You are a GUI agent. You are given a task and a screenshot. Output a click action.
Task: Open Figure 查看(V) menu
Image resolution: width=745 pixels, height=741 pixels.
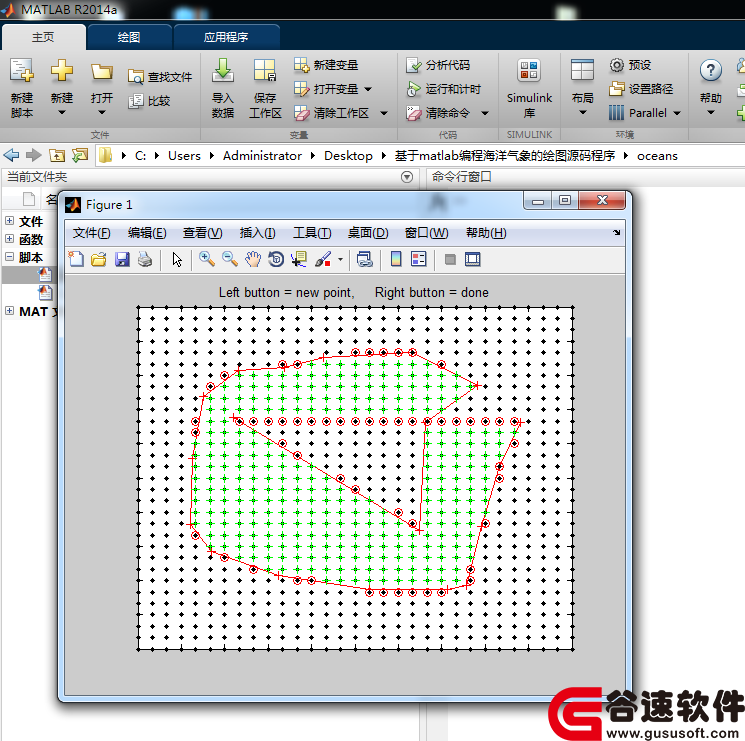click(202, 233)
